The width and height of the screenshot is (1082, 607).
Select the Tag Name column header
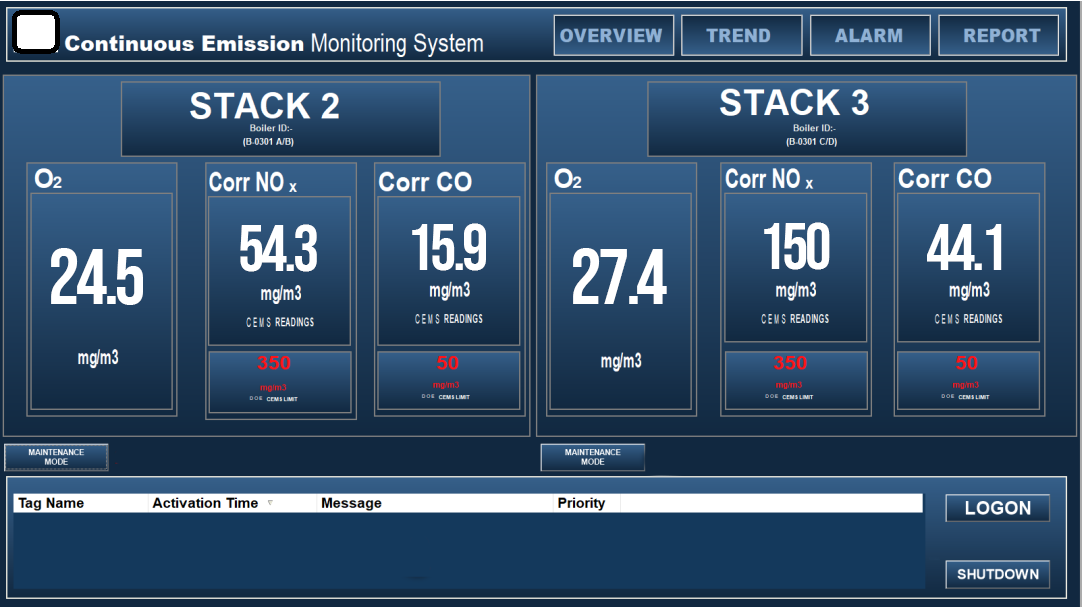coord(52,503)
